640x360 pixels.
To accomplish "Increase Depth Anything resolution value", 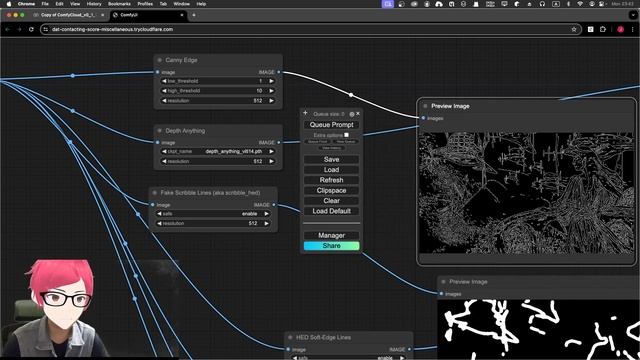I will tap(271, 161).
